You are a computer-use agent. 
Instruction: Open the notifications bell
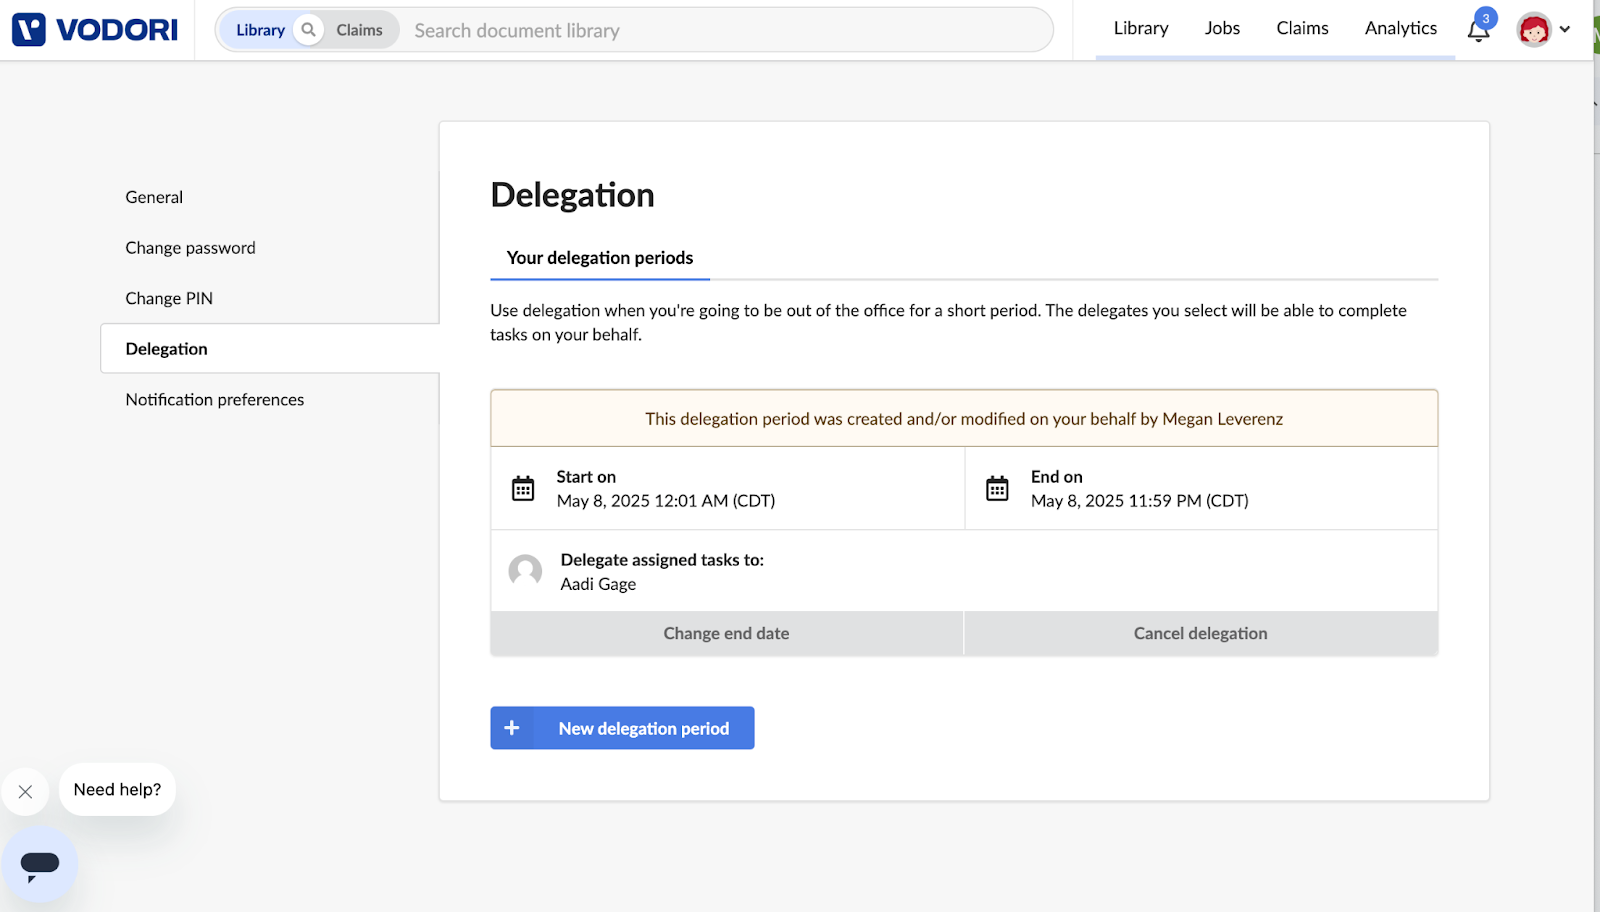pos(1478,31)
